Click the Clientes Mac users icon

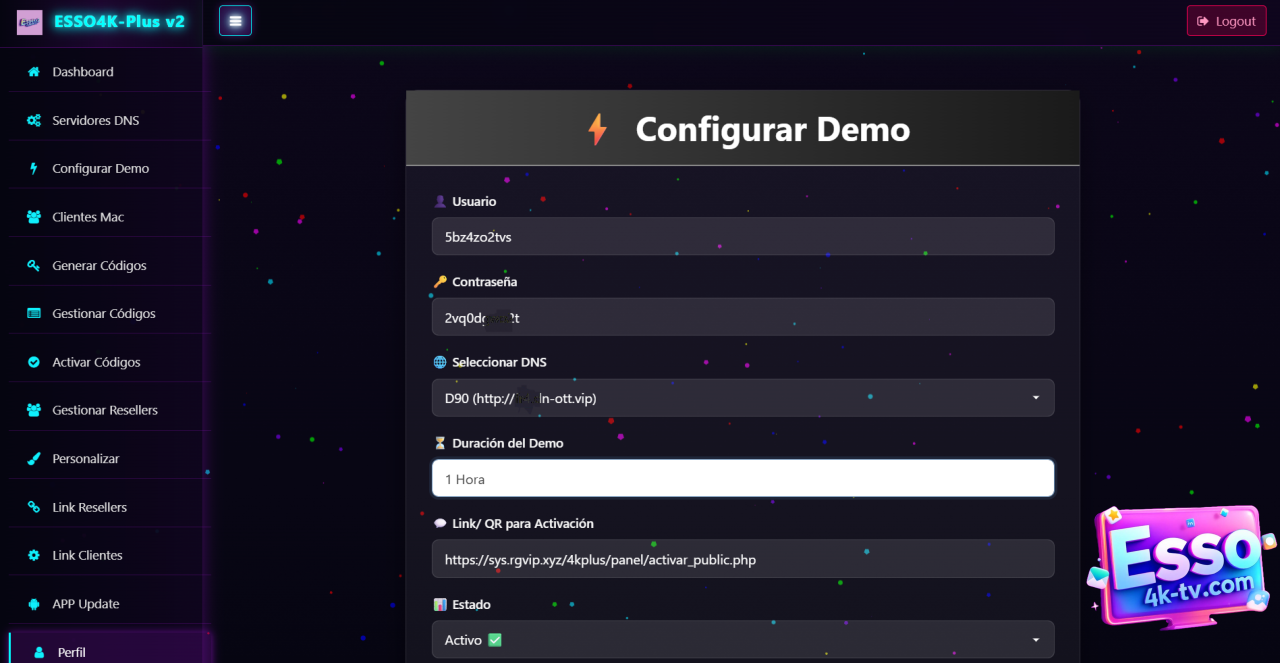point(34,217)
